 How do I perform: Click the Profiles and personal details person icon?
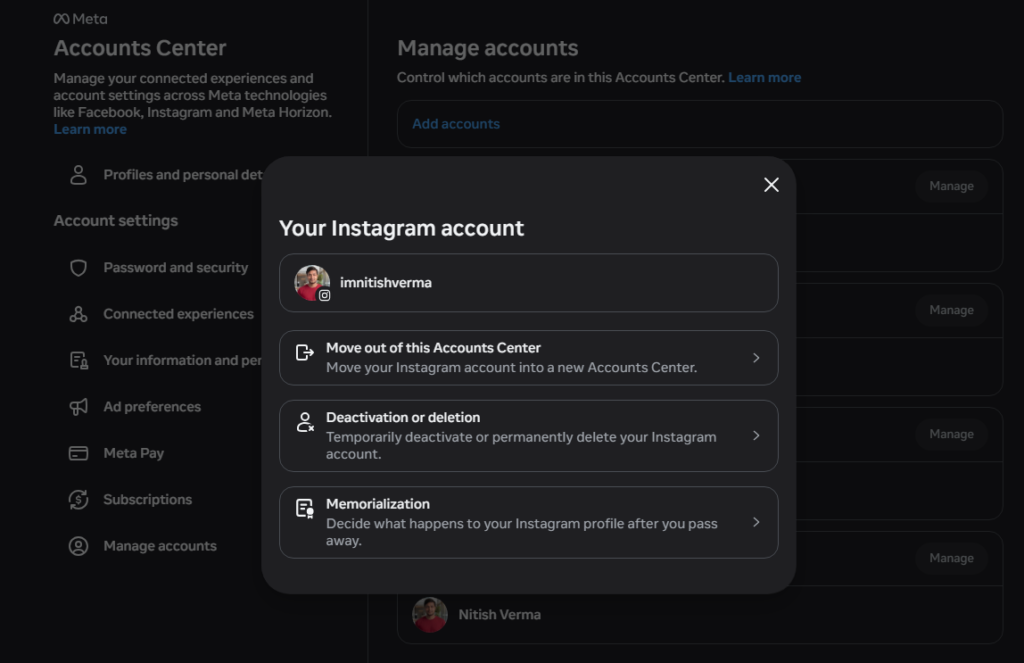pos(78,175)
